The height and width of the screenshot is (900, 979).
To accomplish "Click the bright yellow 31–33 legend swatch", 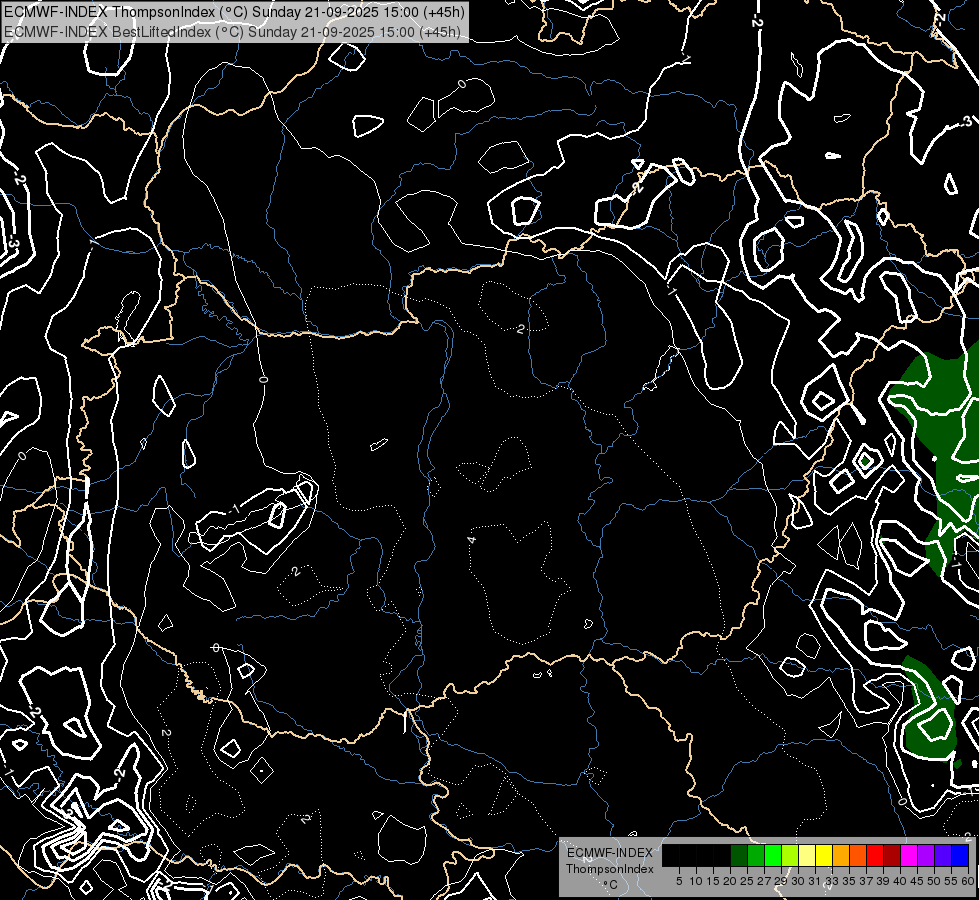I will click(x=824, y=855).
